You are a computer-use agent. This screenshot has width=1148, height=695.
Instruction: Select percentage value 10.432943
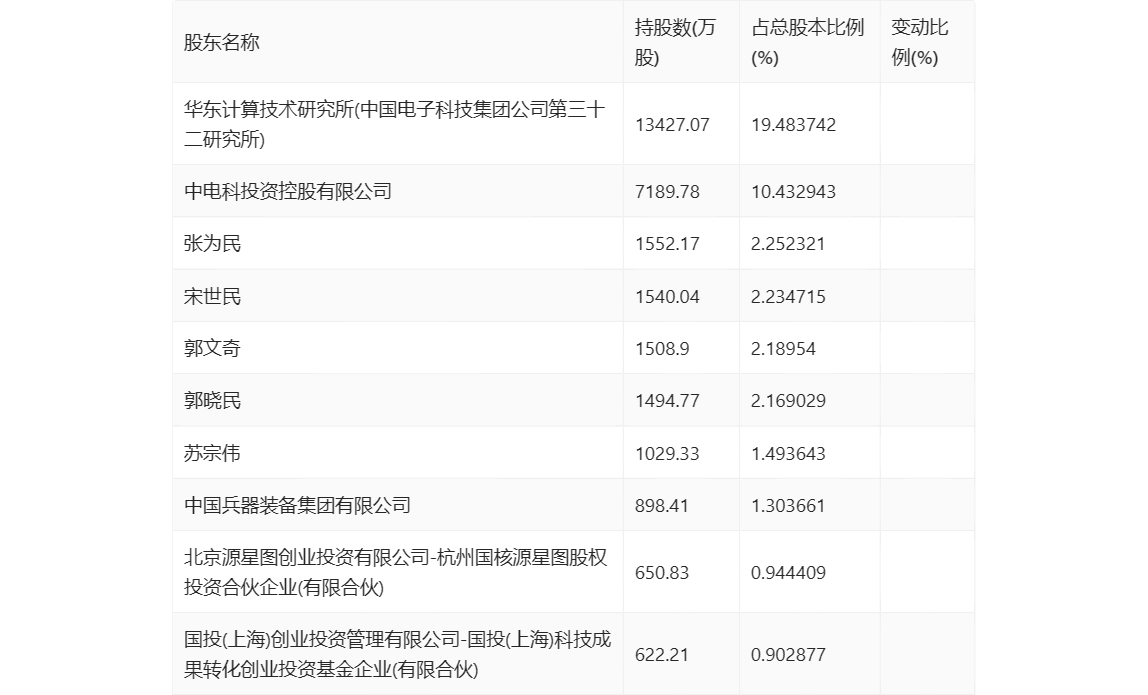click(x=794, y=192)
